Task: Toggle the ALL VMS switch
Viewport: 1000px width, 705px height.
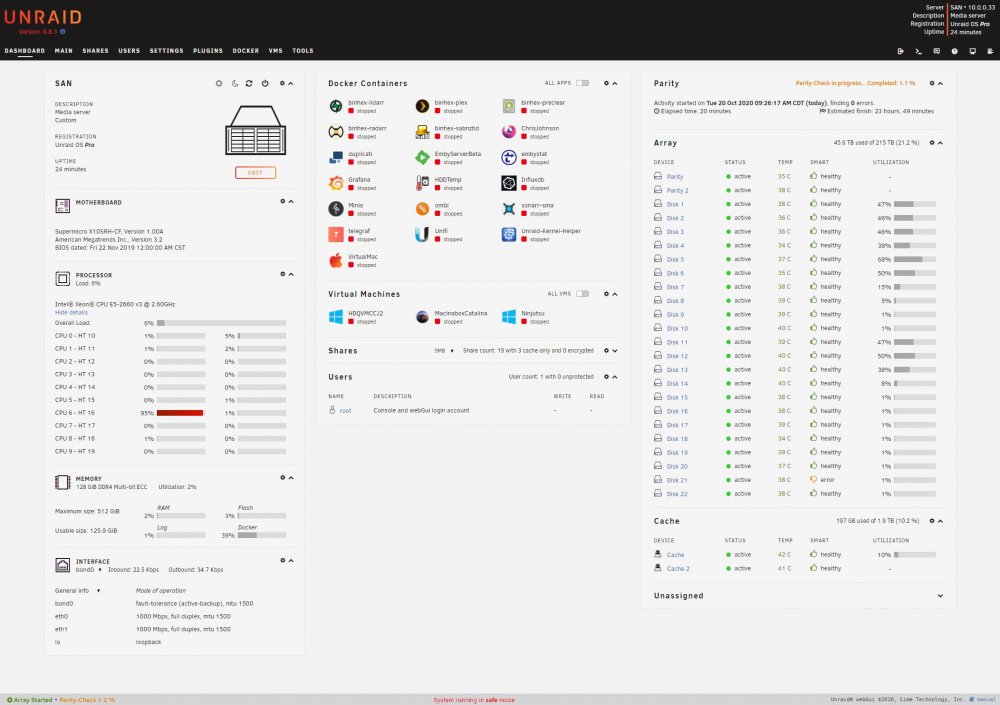Action: 582,293
